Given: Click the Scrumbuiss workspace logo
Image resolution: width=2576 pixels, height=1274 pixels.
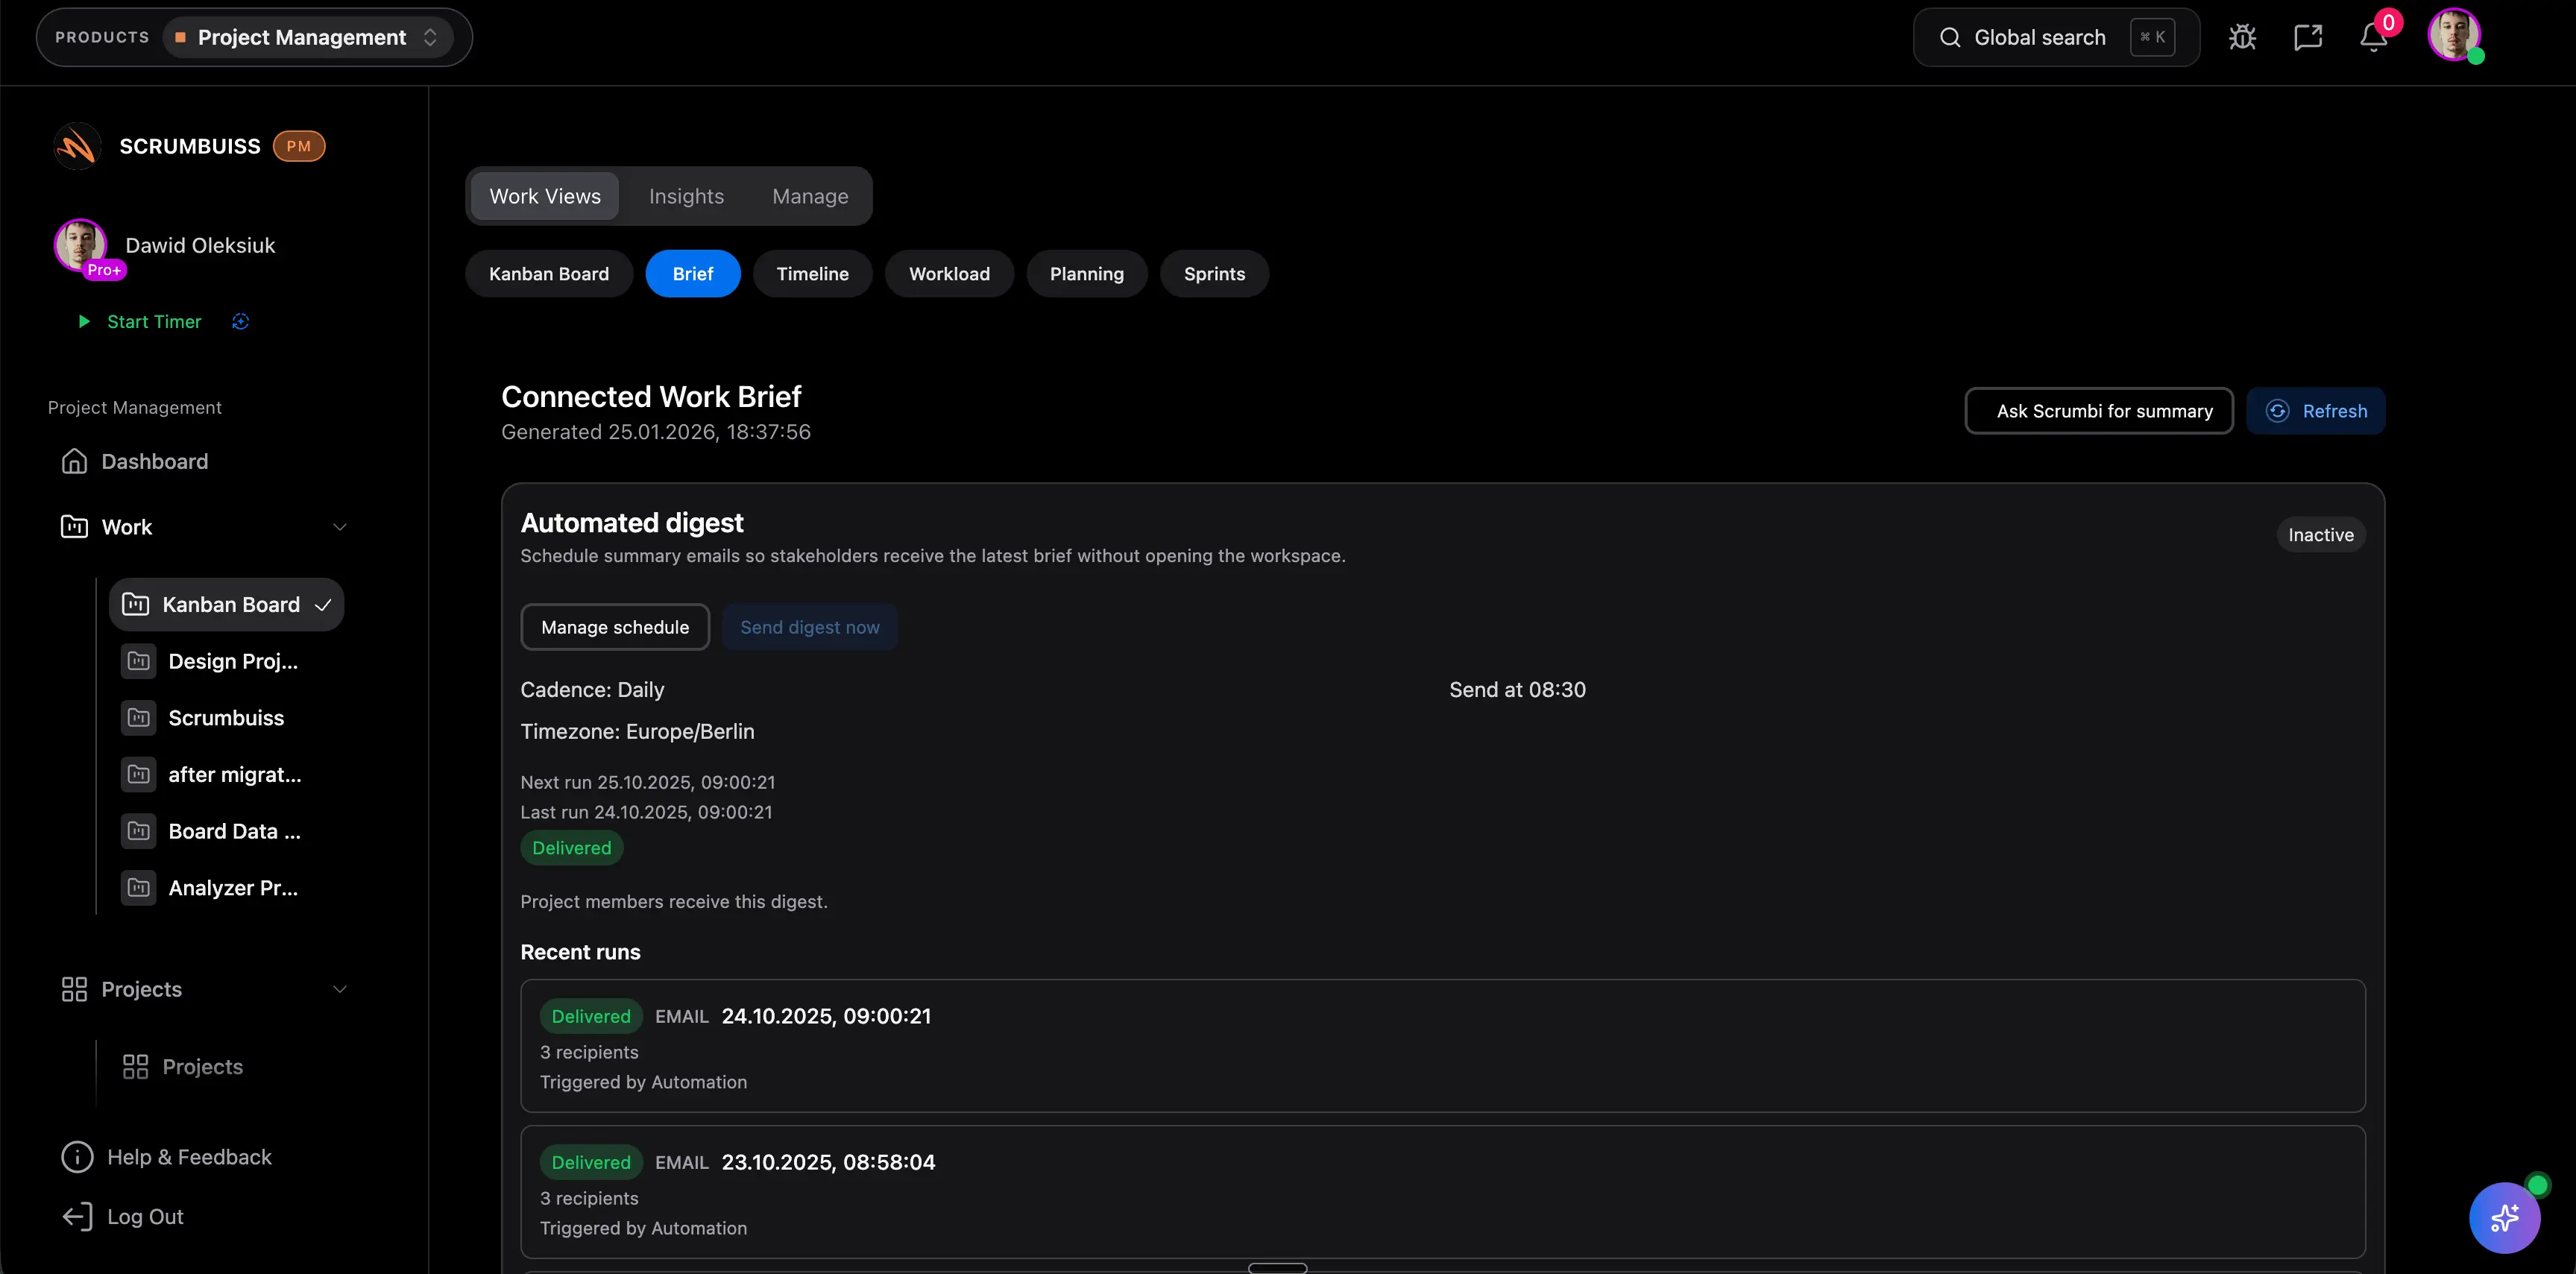Looking at the screenshot, I should (76, 146).
